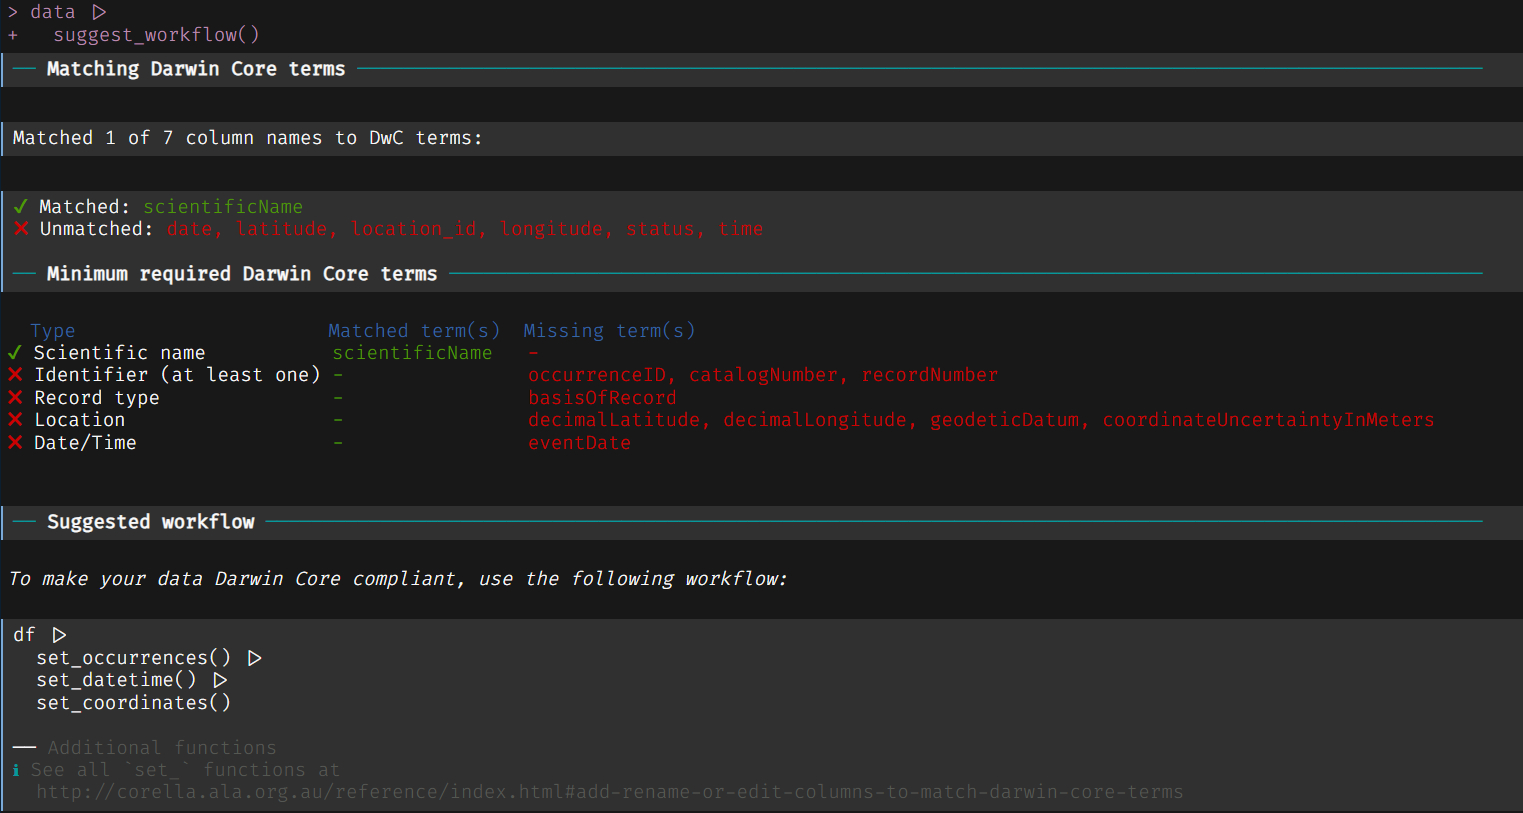
Task: Click the red cross next to Date/Time
Action: 15,443
